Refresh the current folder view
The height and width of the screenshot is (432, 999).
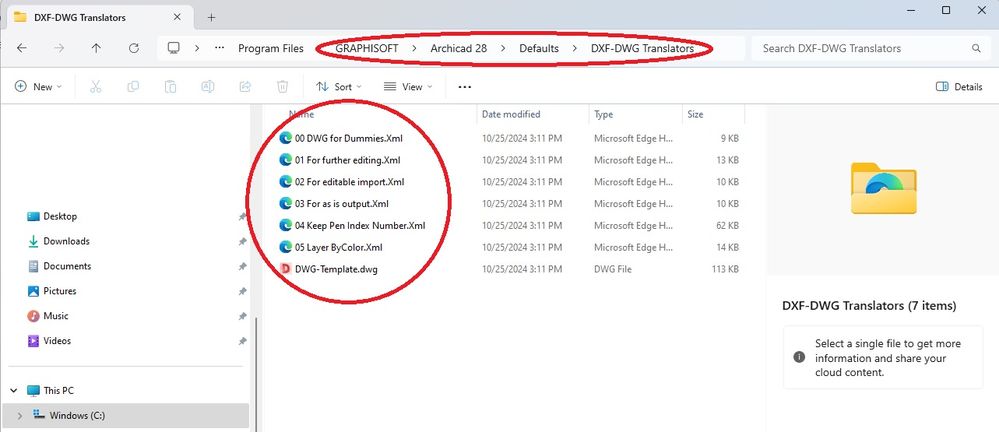tap(134, 48)
